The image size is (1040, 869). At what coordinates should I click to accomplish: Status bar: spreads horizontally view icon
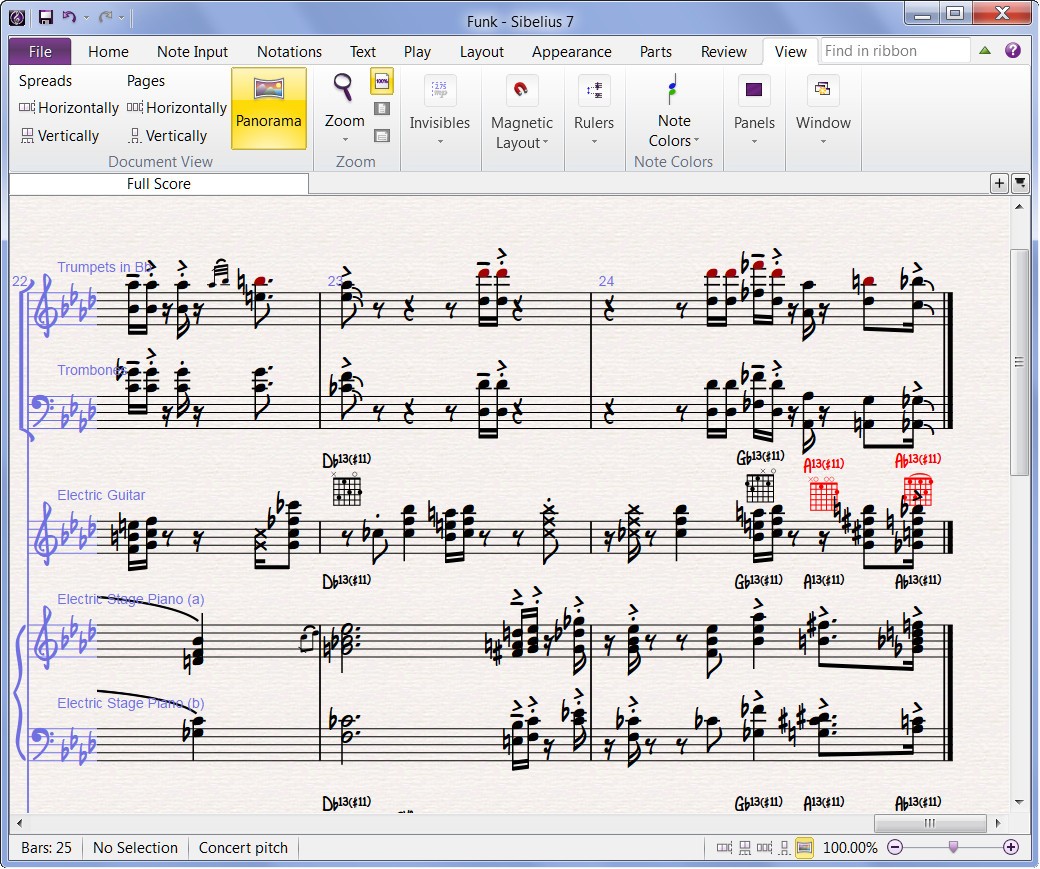pos(724,848)
